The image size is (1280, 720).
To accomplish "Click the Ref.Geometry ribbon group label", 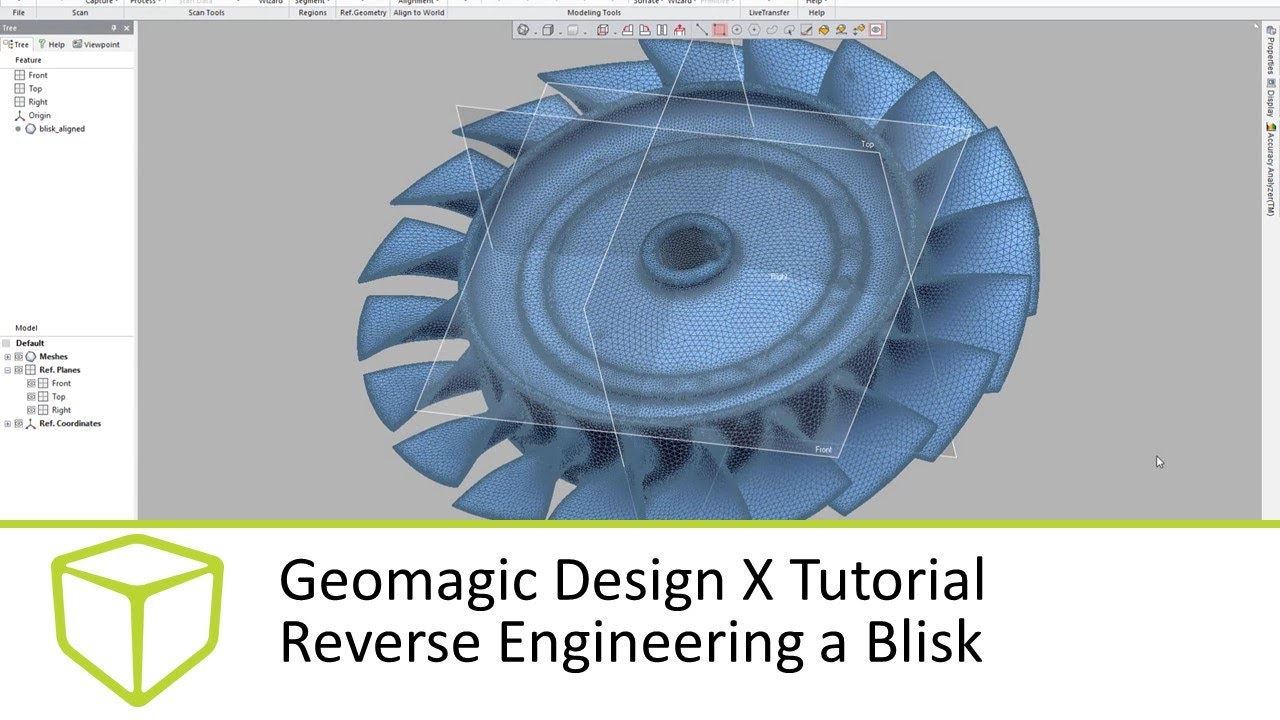I will pyautogui.click(x=363, y=13).
